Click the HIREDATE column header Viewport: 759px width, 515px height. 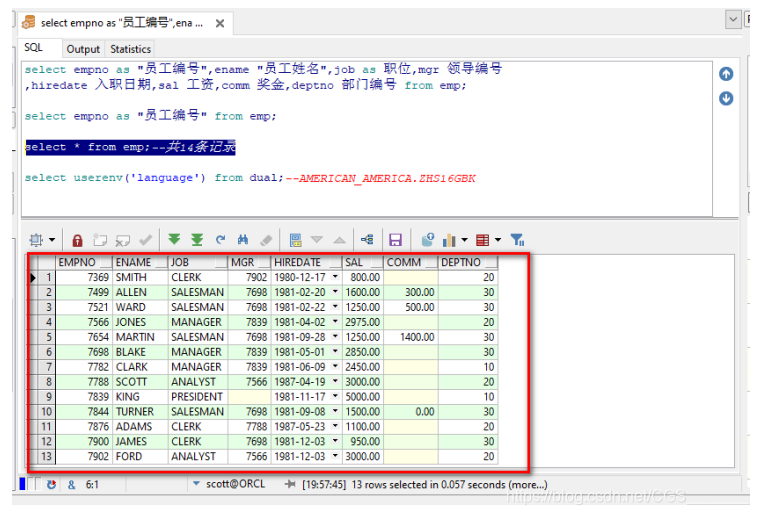tap(307, 262)
